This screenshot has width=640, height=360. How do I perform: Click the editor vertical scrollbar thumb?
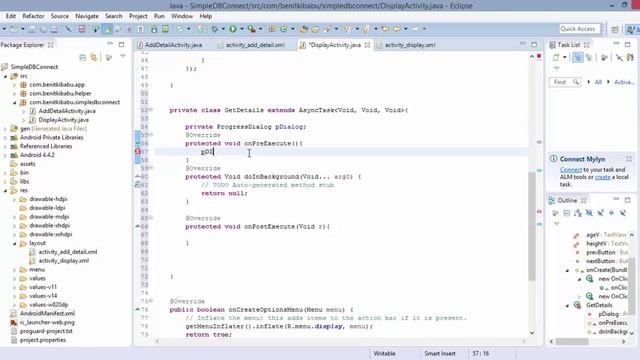point(532,227)
